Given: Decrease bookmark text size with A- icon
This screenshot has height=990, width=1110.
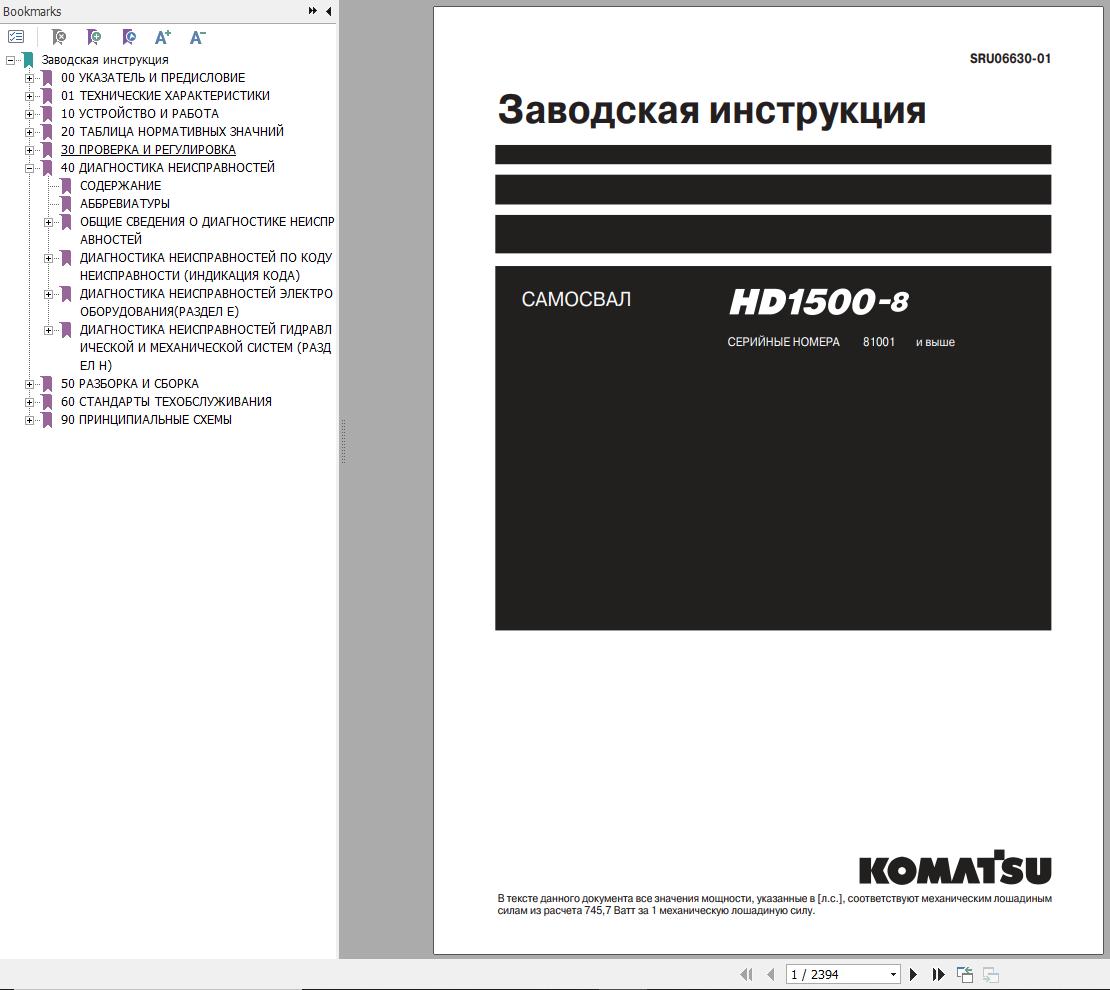Looking at the screenshot, I should coord(196,36).
